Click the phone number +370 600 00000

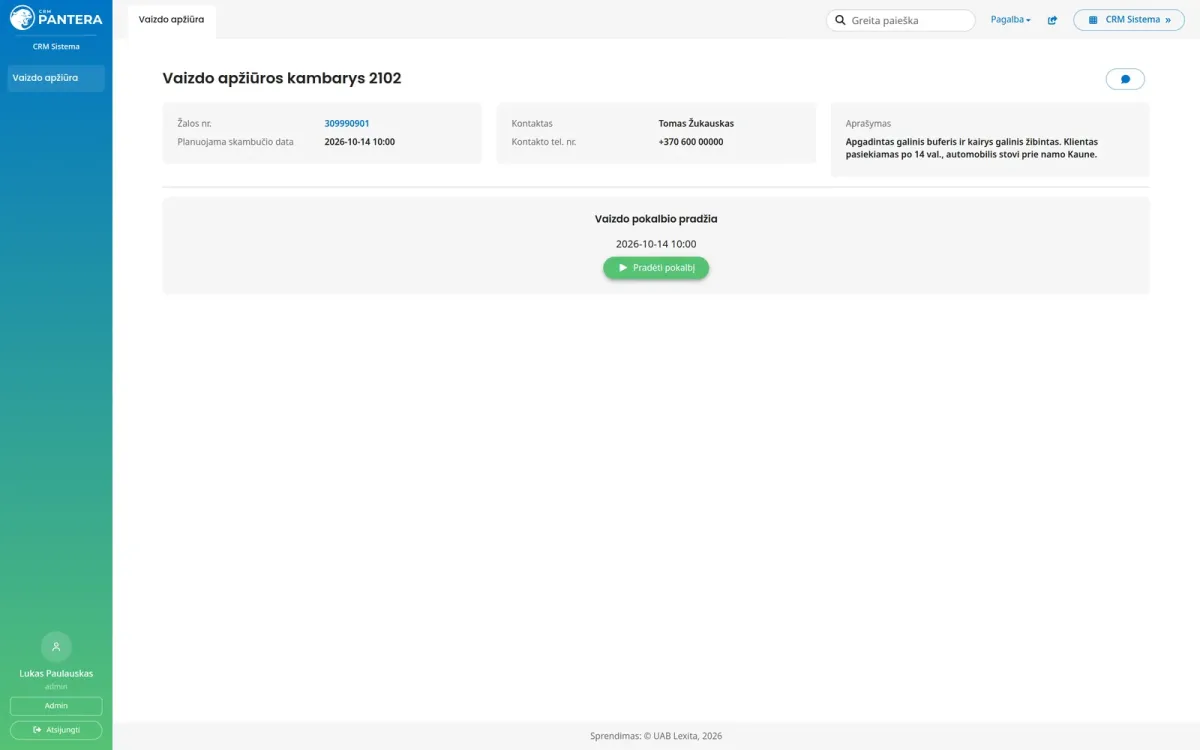(x=691, y=142)
